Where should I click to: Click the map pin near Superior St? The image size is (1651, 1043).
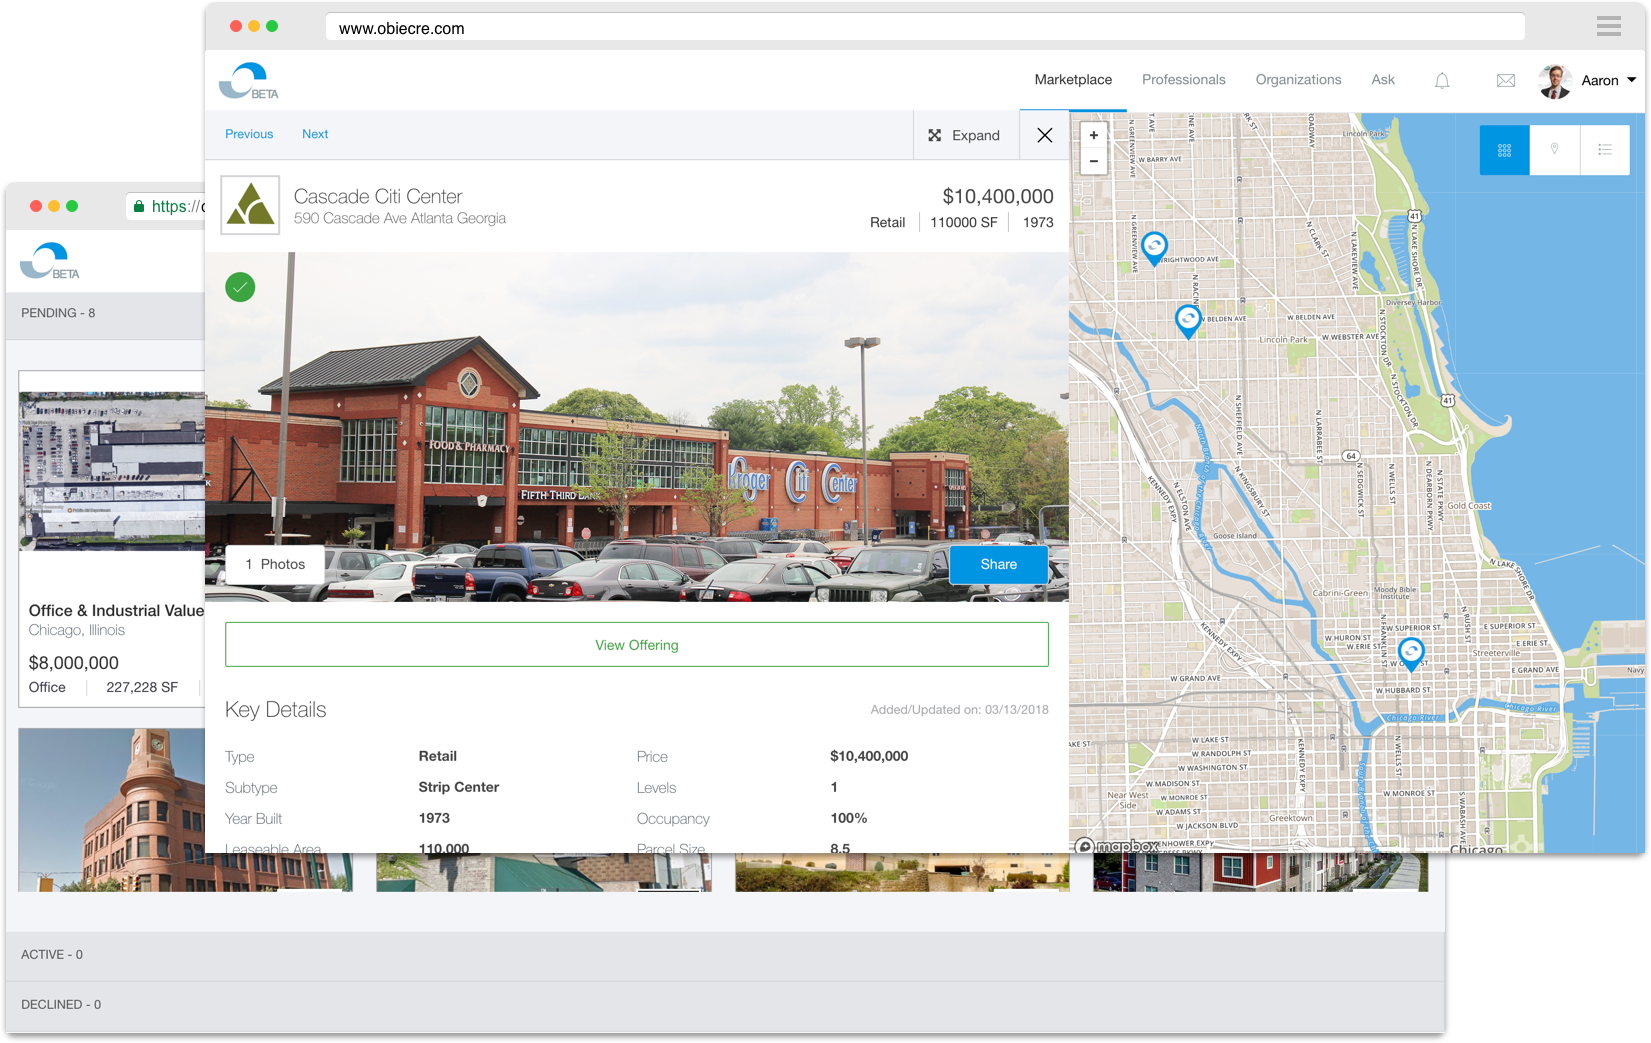(1411, 654)
